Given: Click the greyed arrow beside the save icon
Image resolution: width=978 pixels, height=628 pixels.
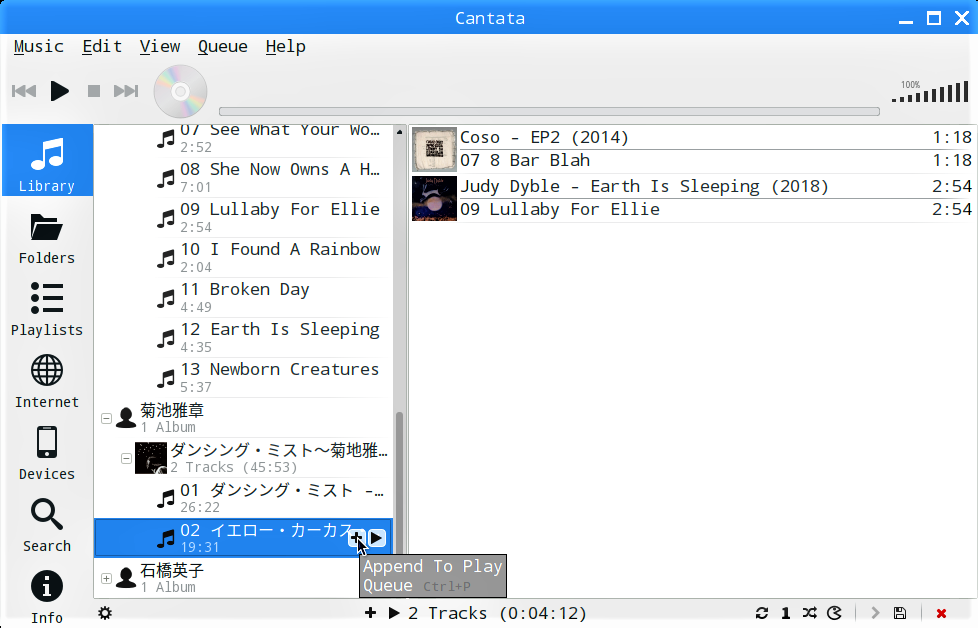Looking at the screenshot, I should (875, 613).
